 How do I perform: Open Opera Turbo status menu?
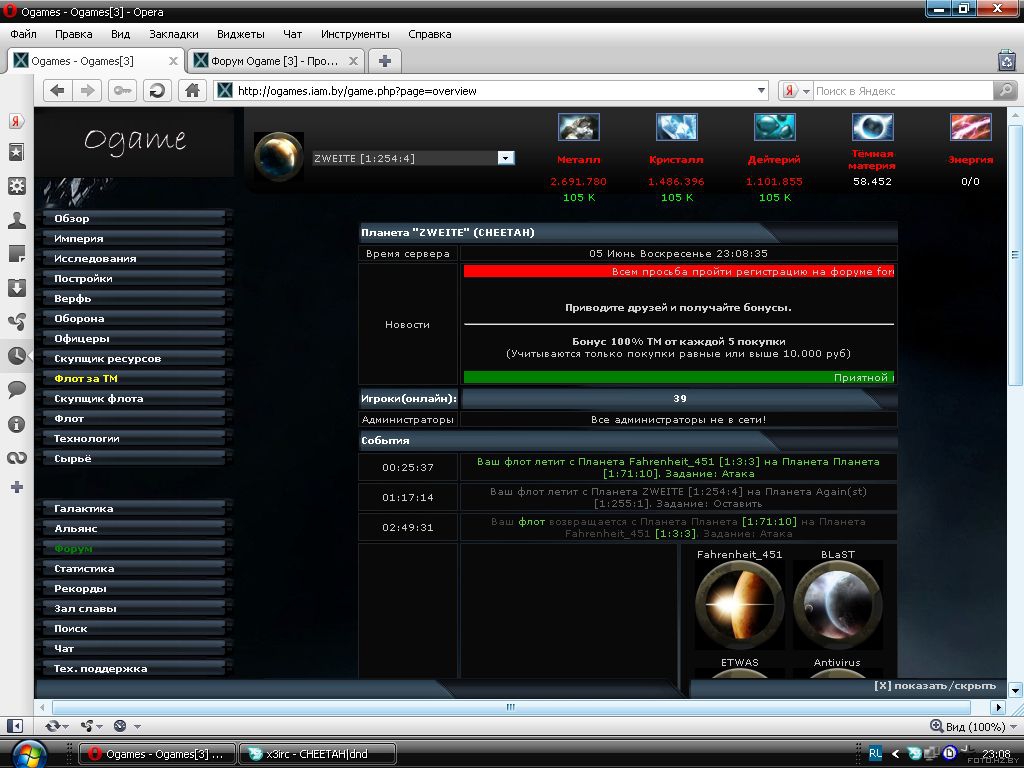point(127,726)
